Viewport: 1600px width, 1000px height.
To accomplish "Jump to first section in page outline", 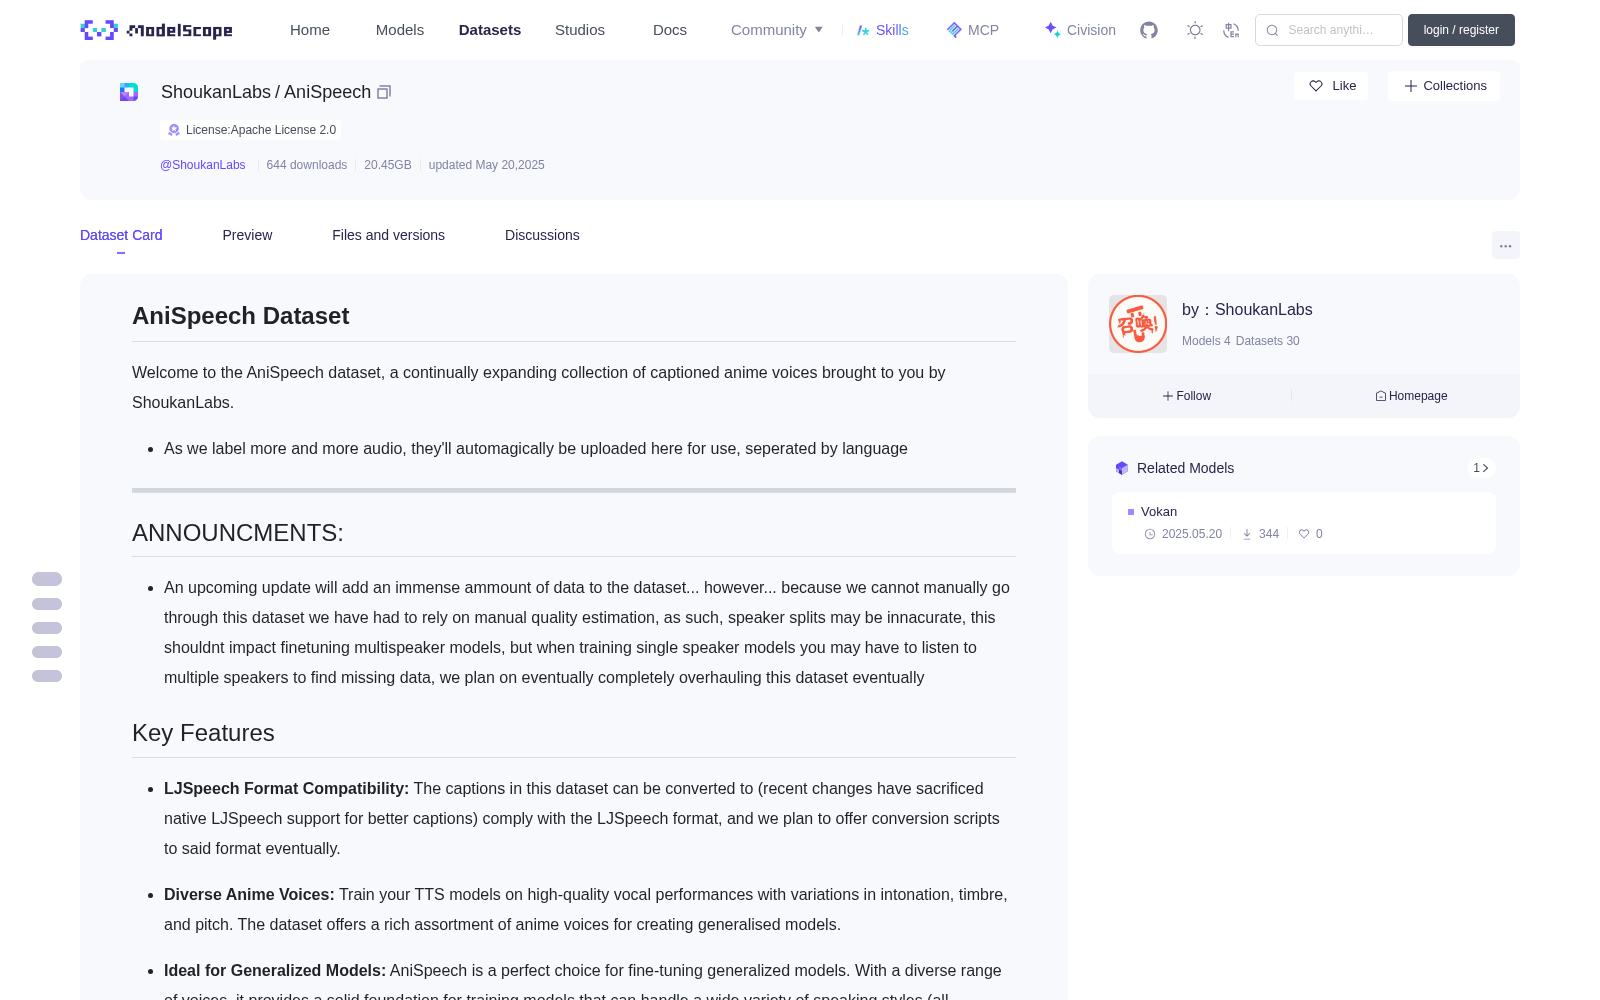I will click(47, 579).
